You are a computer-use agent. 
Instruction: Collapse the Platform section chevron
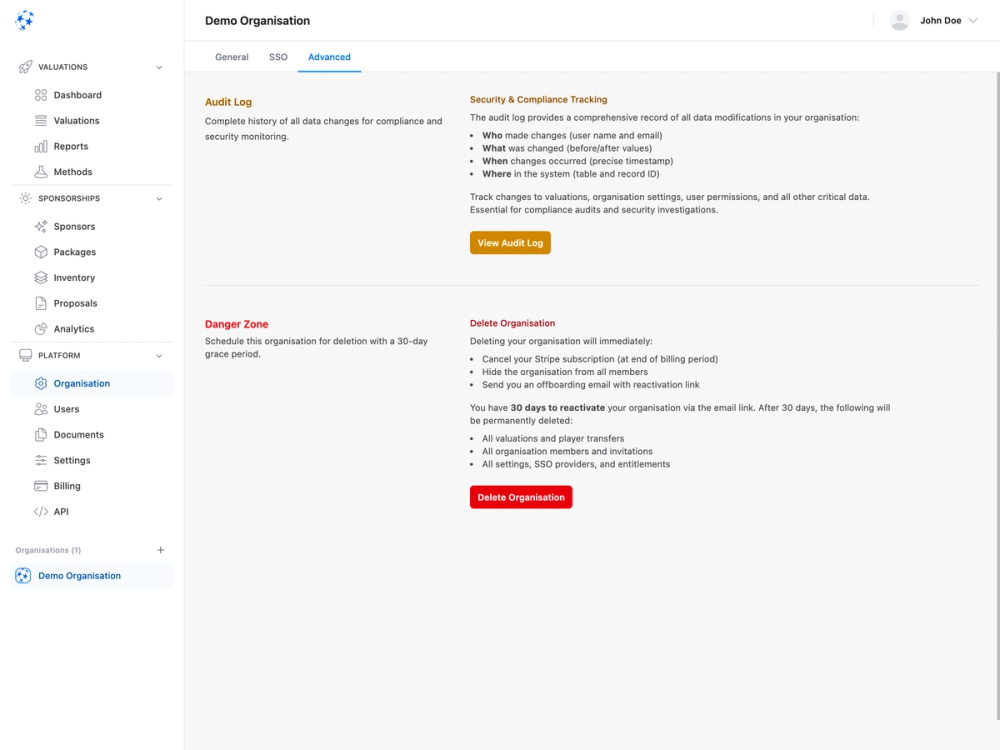pos(159,356)
